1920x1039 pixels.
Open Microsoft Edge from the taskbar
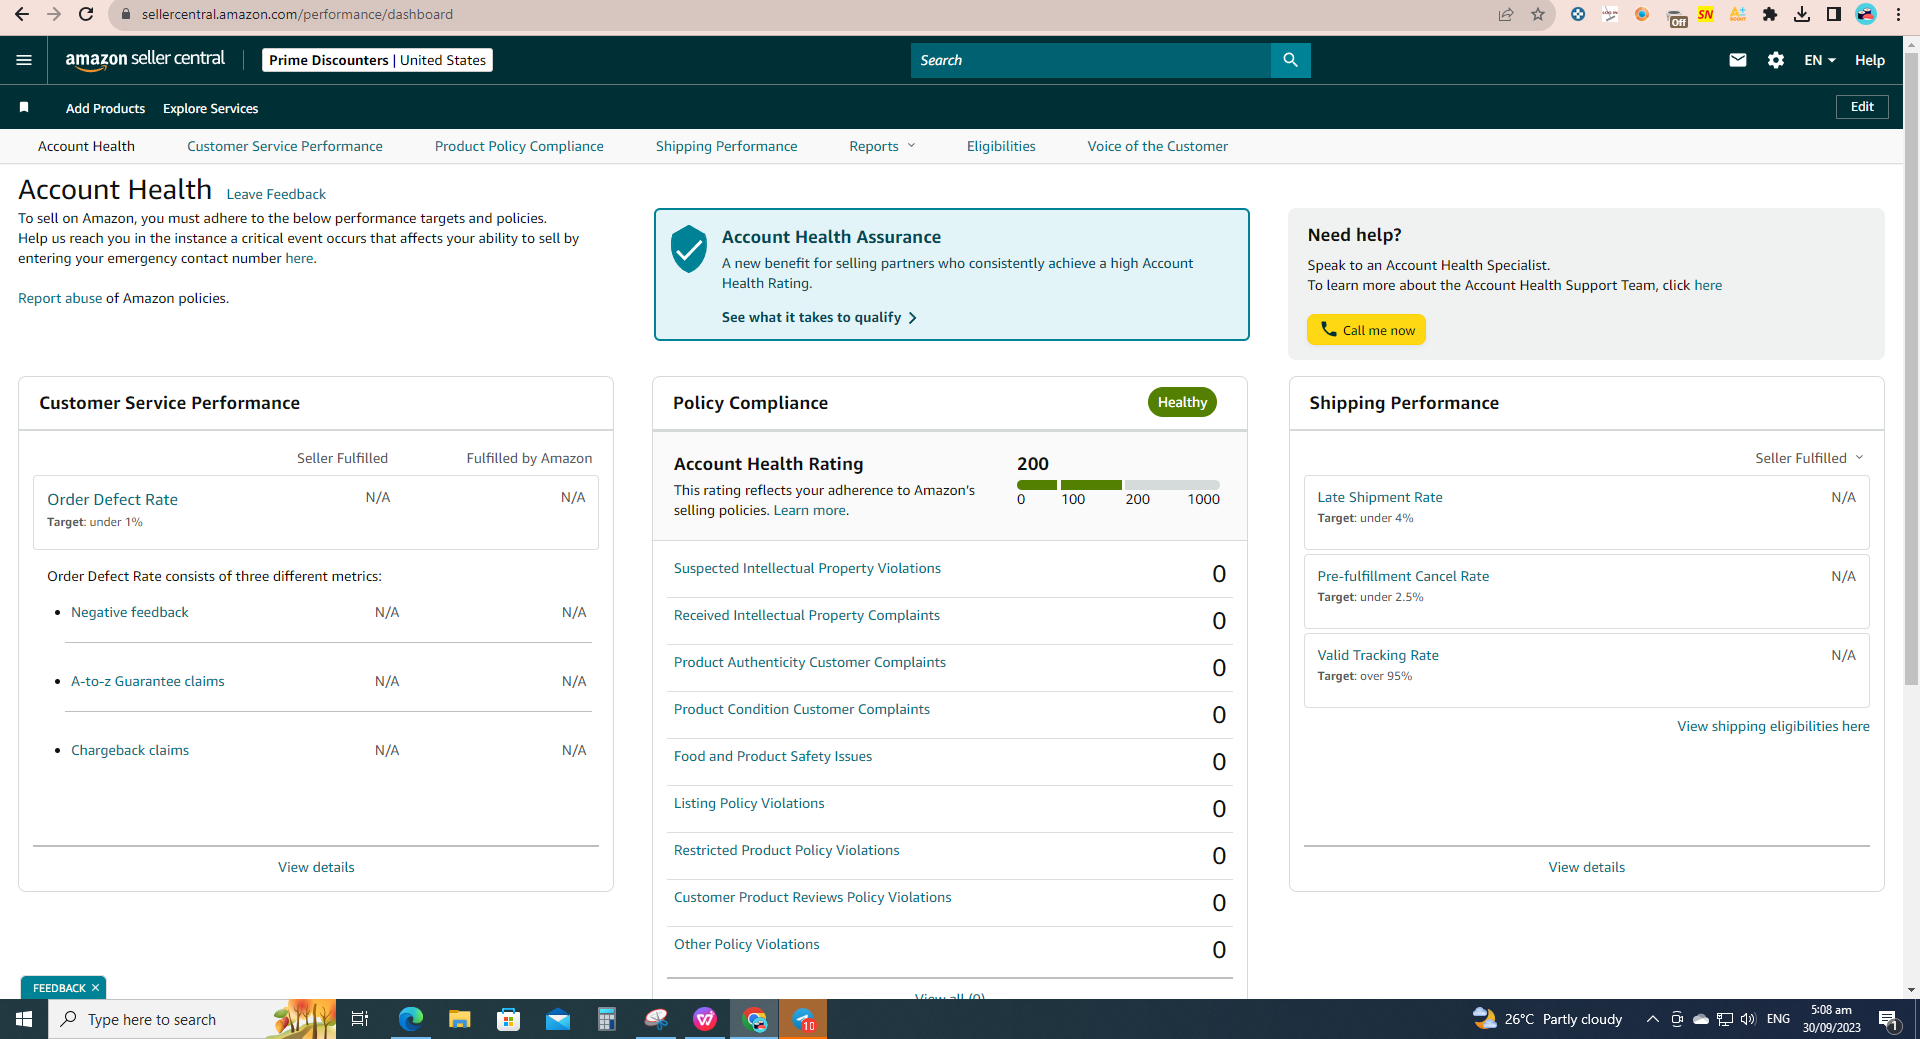[x=410, y=1019]
